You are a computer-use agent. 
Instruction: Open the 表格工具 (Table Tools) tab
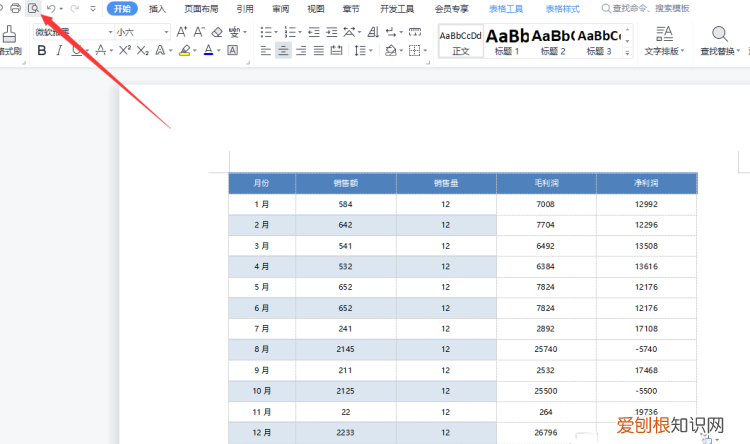(506, 8)
